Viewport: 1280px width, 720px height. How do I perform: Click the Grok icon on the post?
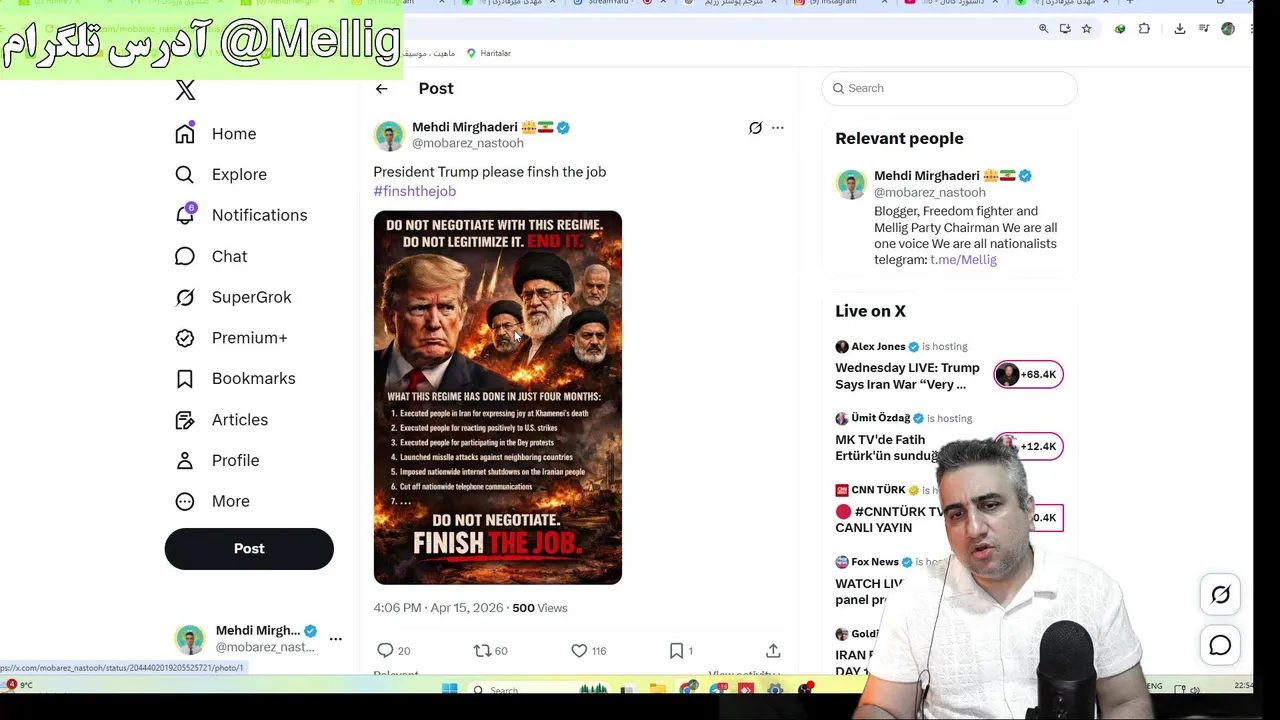pos(755,128)
